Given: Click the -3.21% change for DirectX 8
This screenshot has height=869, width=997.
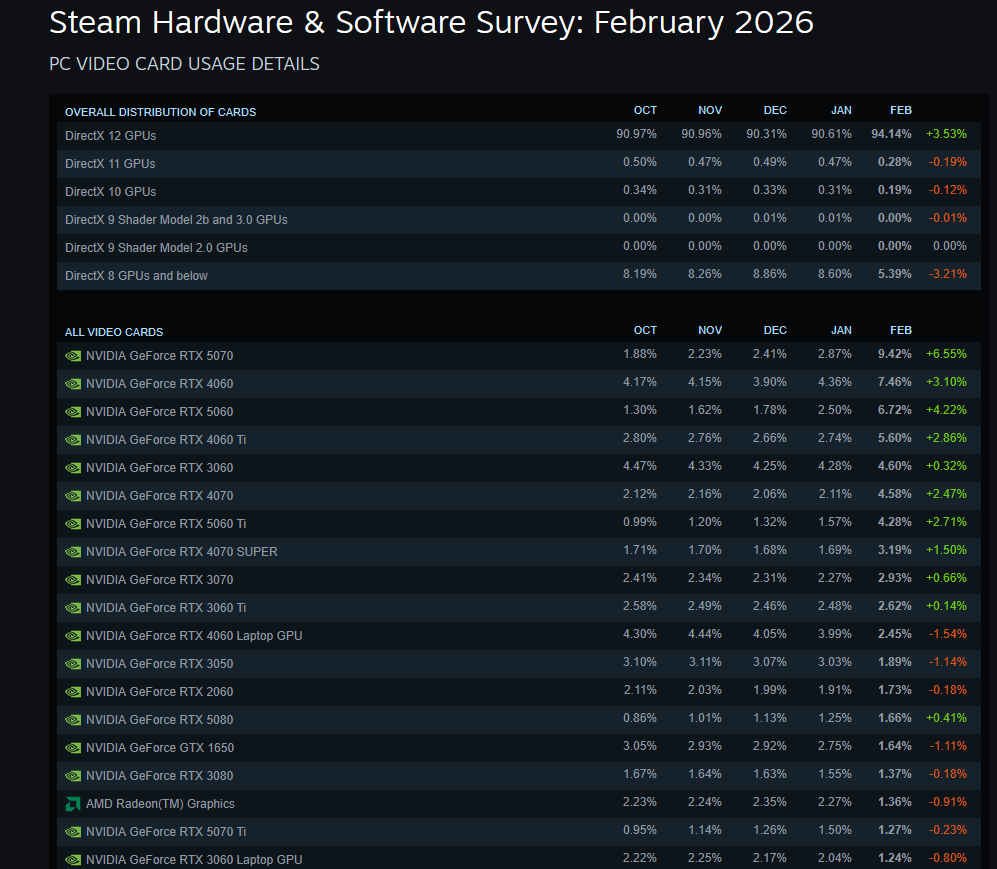Looking at the screenshot, I should coord(947,274).
